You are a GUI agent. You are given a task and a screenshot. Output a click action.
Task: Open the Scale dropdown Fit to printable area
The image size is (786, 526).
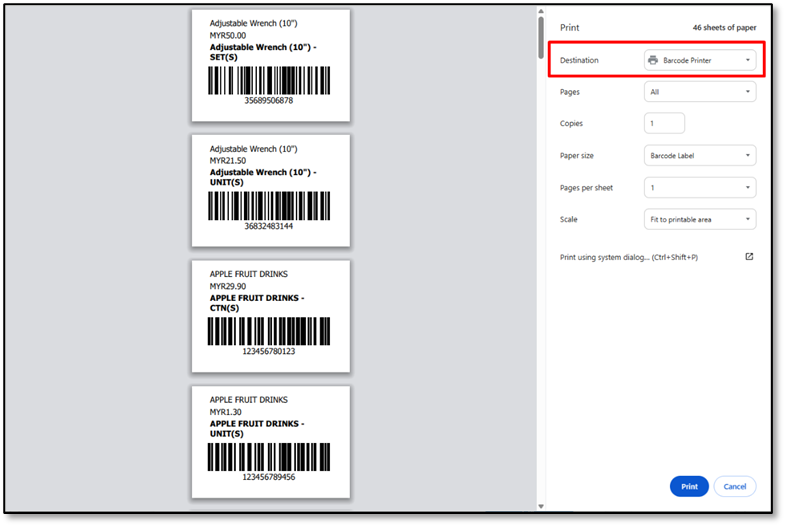coord(700,219)
